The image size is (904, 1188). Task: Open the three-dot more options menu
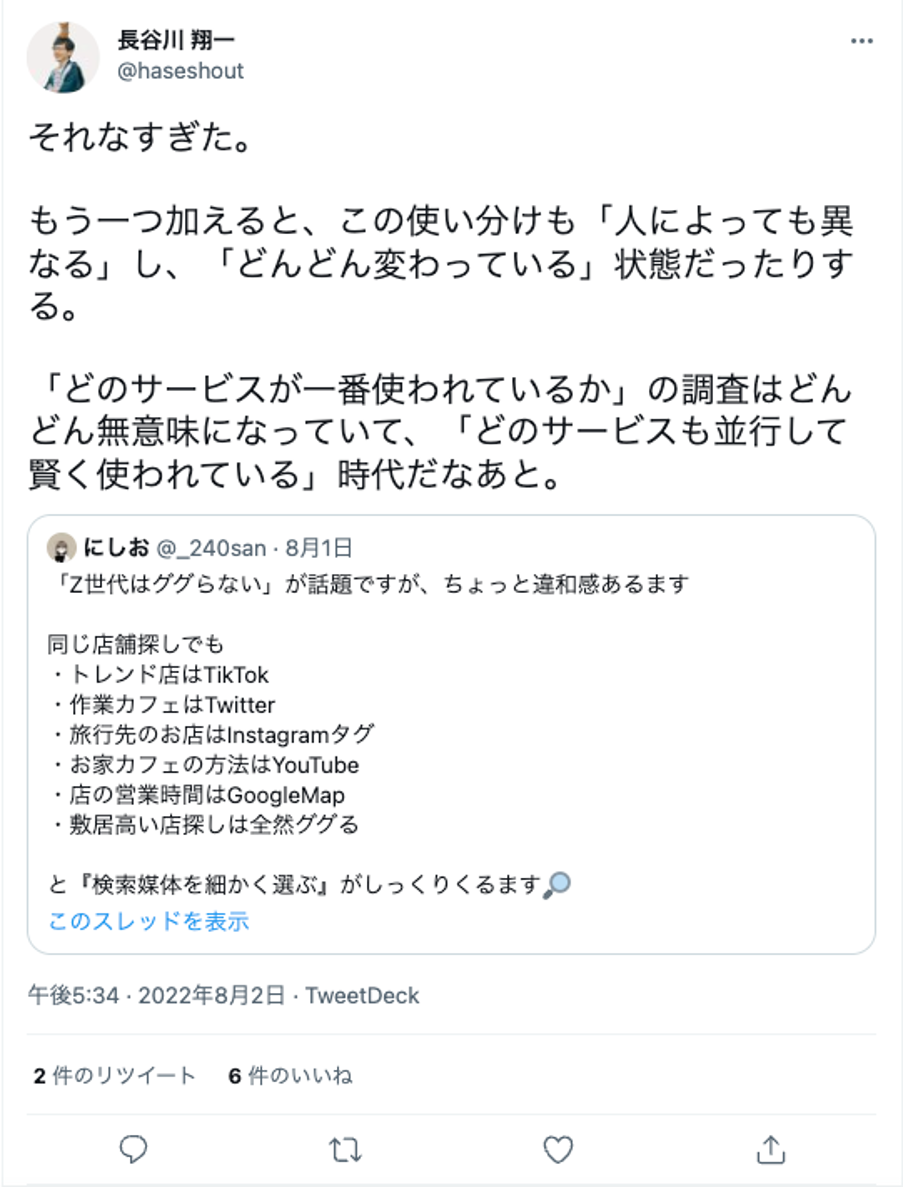tap(861, 42)
